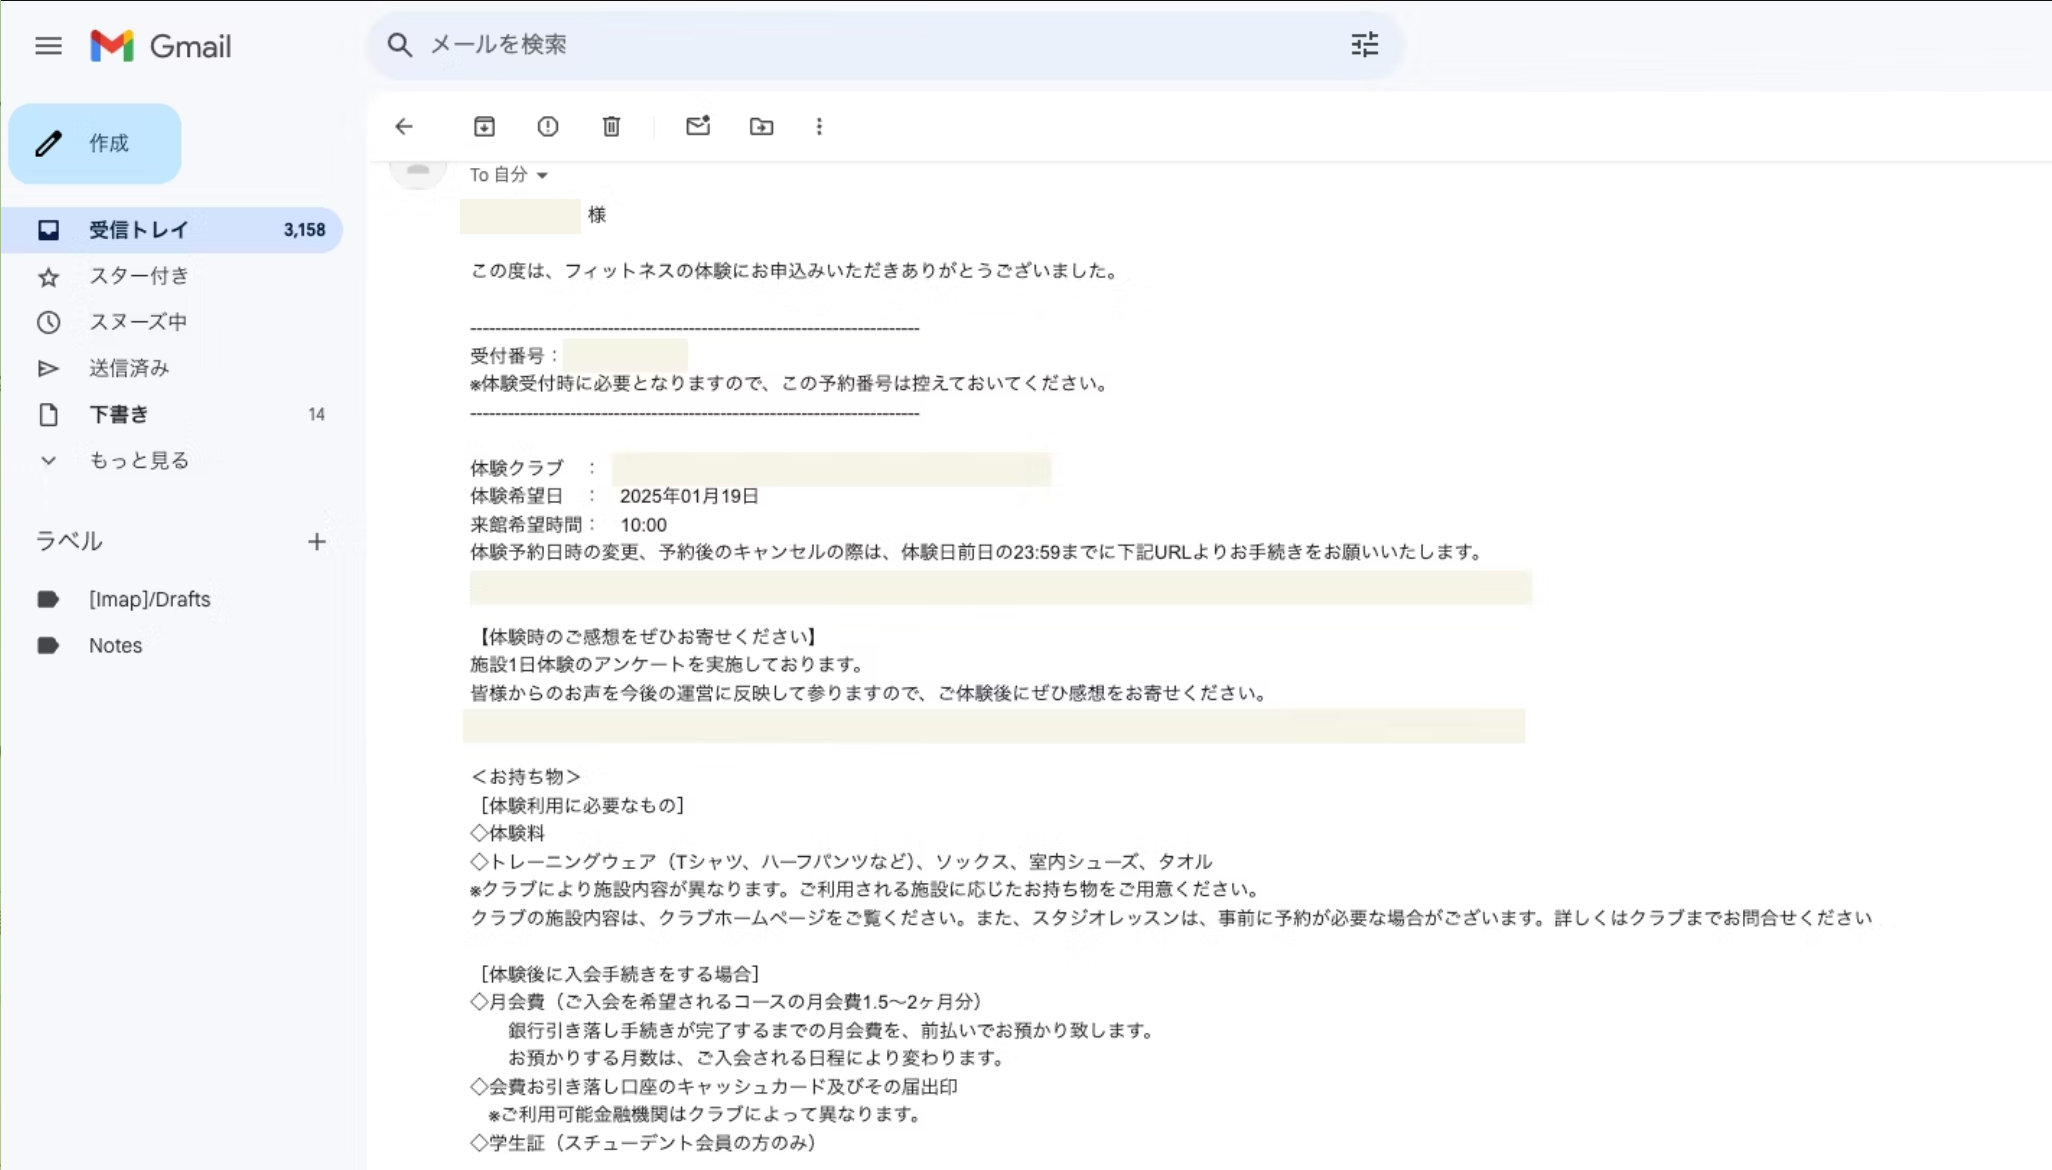Open the Move to folder icon
The height and width of the screenshot is (1170, 2052).
(761, 126)
